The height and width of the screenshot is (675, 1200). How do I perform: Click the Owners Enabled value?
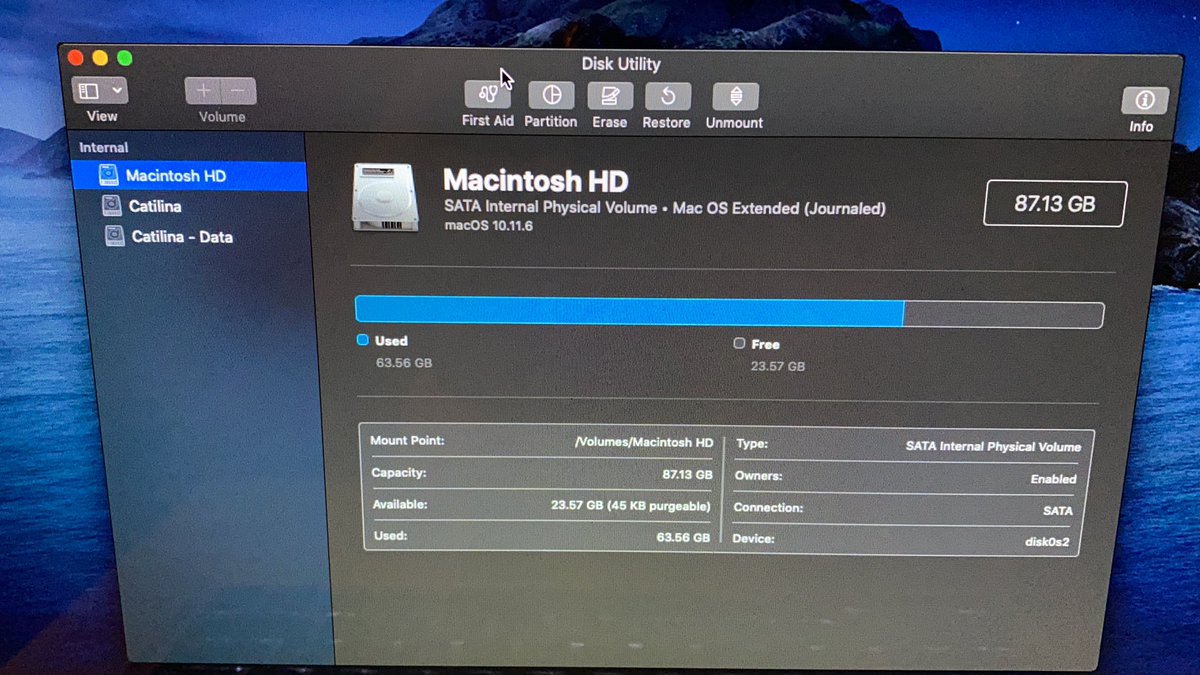[x=1053, y=479]
